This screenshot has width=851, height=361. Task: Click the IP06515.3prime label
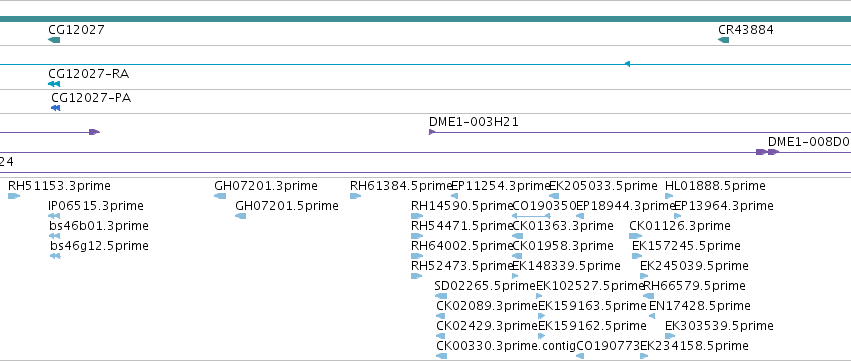[96, 206]
